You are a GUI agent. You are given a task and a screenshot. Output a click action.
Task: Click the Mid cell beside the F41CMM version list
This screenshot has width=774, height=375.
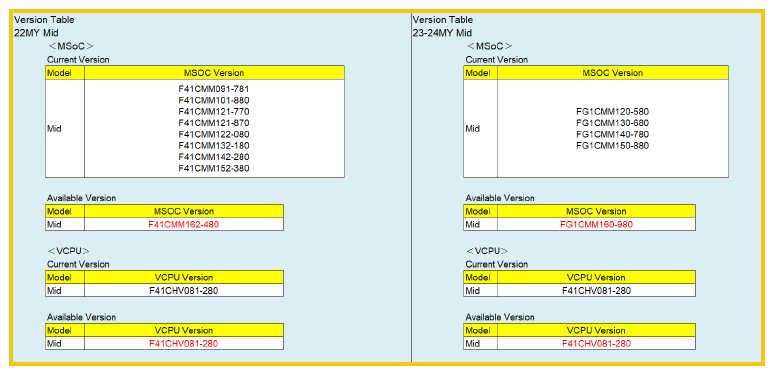pyautogui.click(x=65, y=129)
